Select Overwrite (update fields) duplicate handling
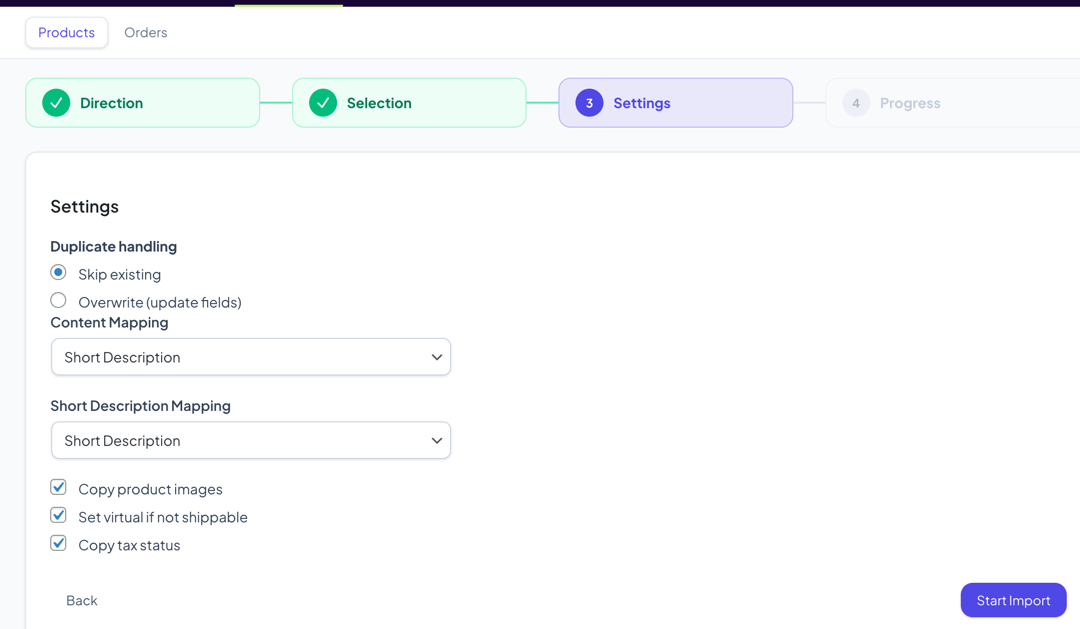This screenshot has width=1080, height=629. (57, 300)
